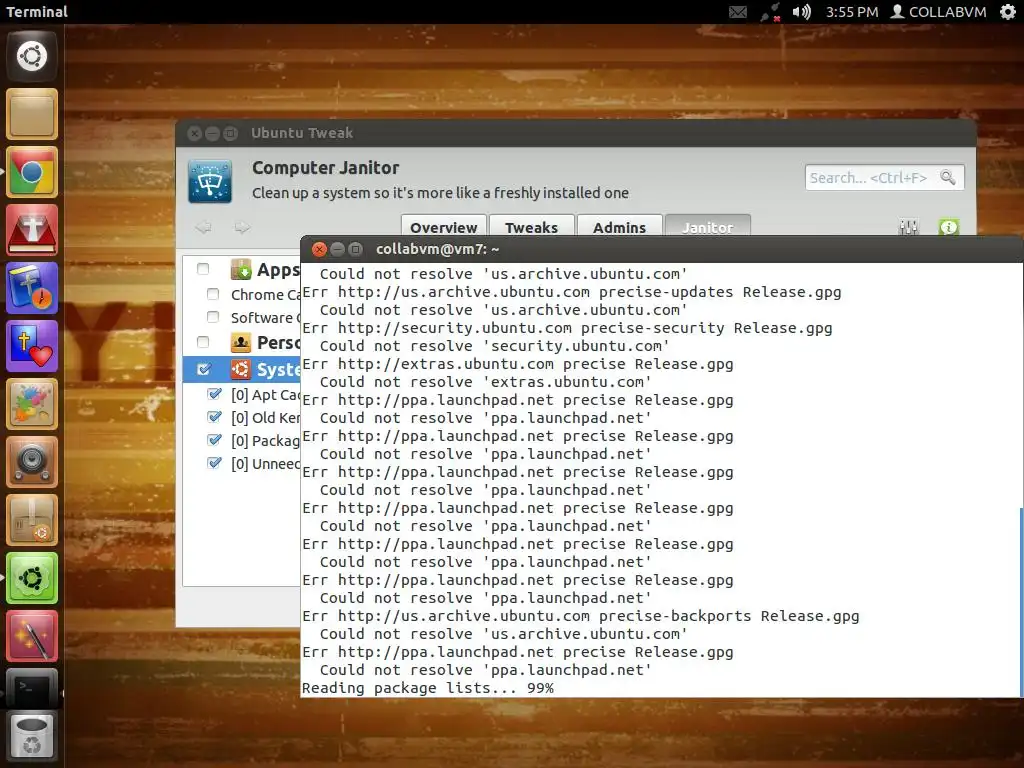Click the search magnifier in Ubuntu Tweak
The height and width of the screenshot is (768, 1024).
point(948,177)
